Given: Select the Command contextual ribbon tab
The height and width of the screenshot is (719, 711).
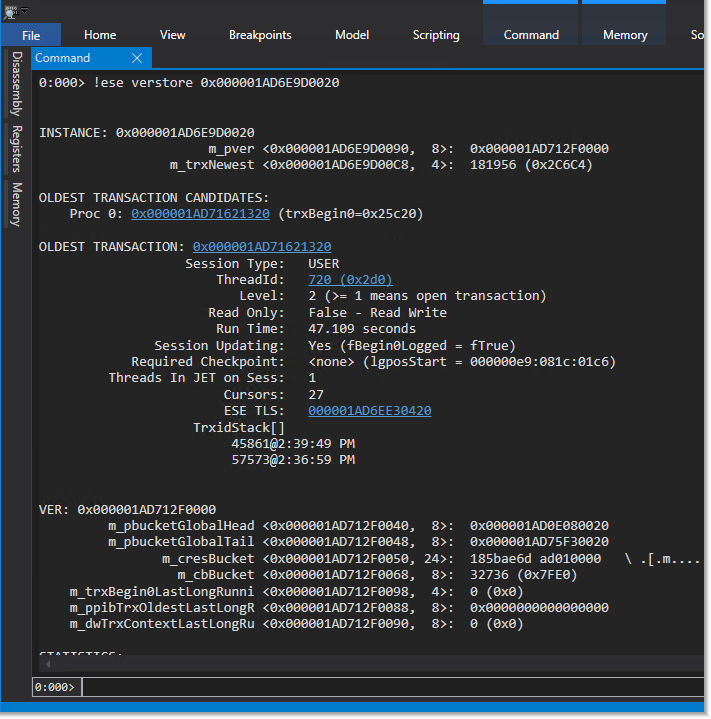Looking at the screenshot, I should pos(531,35).
